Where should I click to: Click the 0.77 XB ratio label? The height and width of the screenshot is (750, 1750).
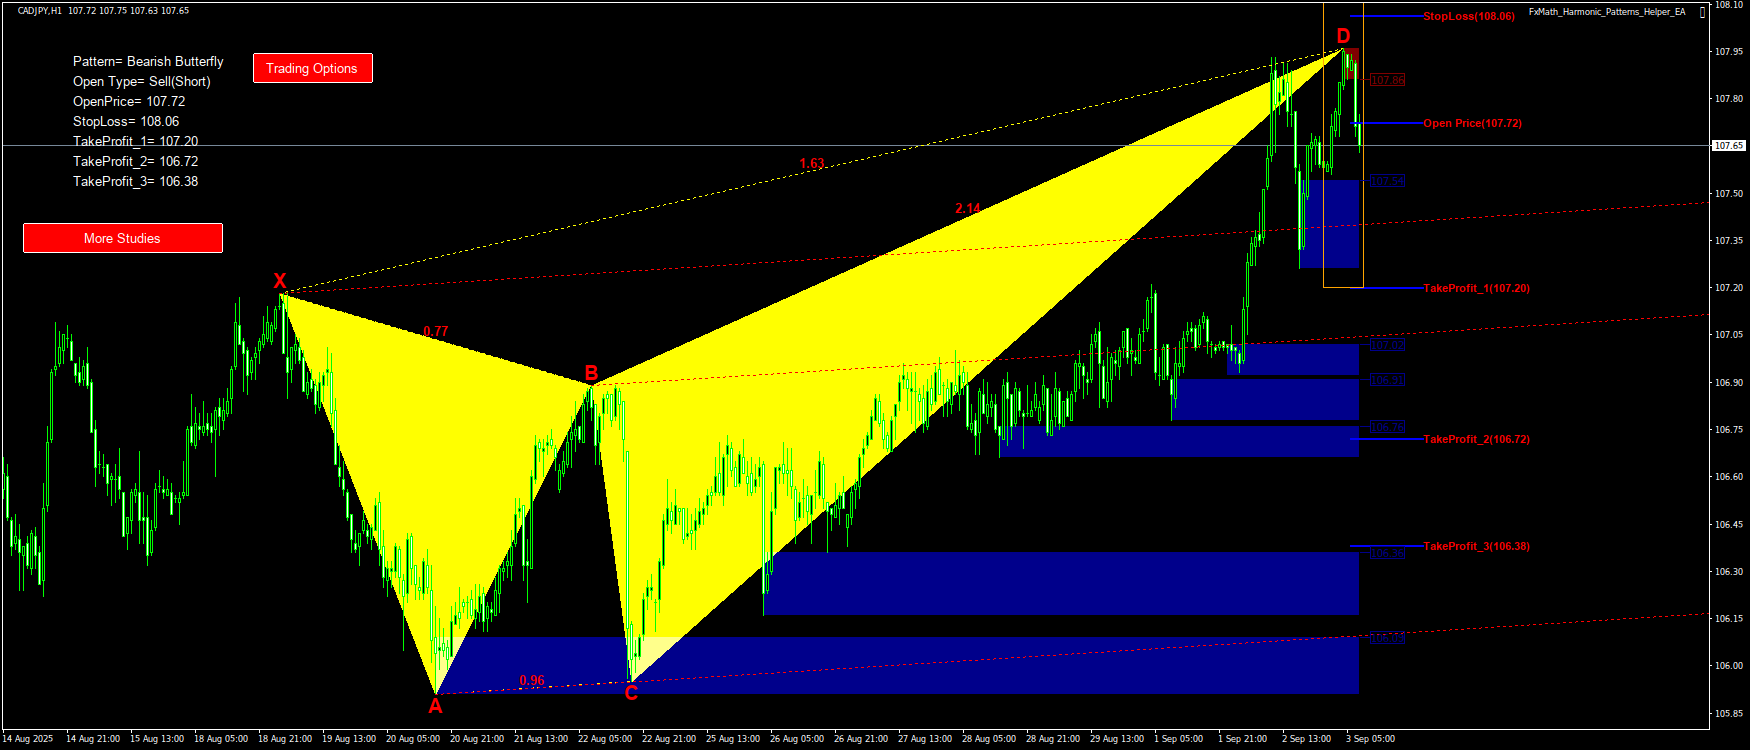pos(435,331)
